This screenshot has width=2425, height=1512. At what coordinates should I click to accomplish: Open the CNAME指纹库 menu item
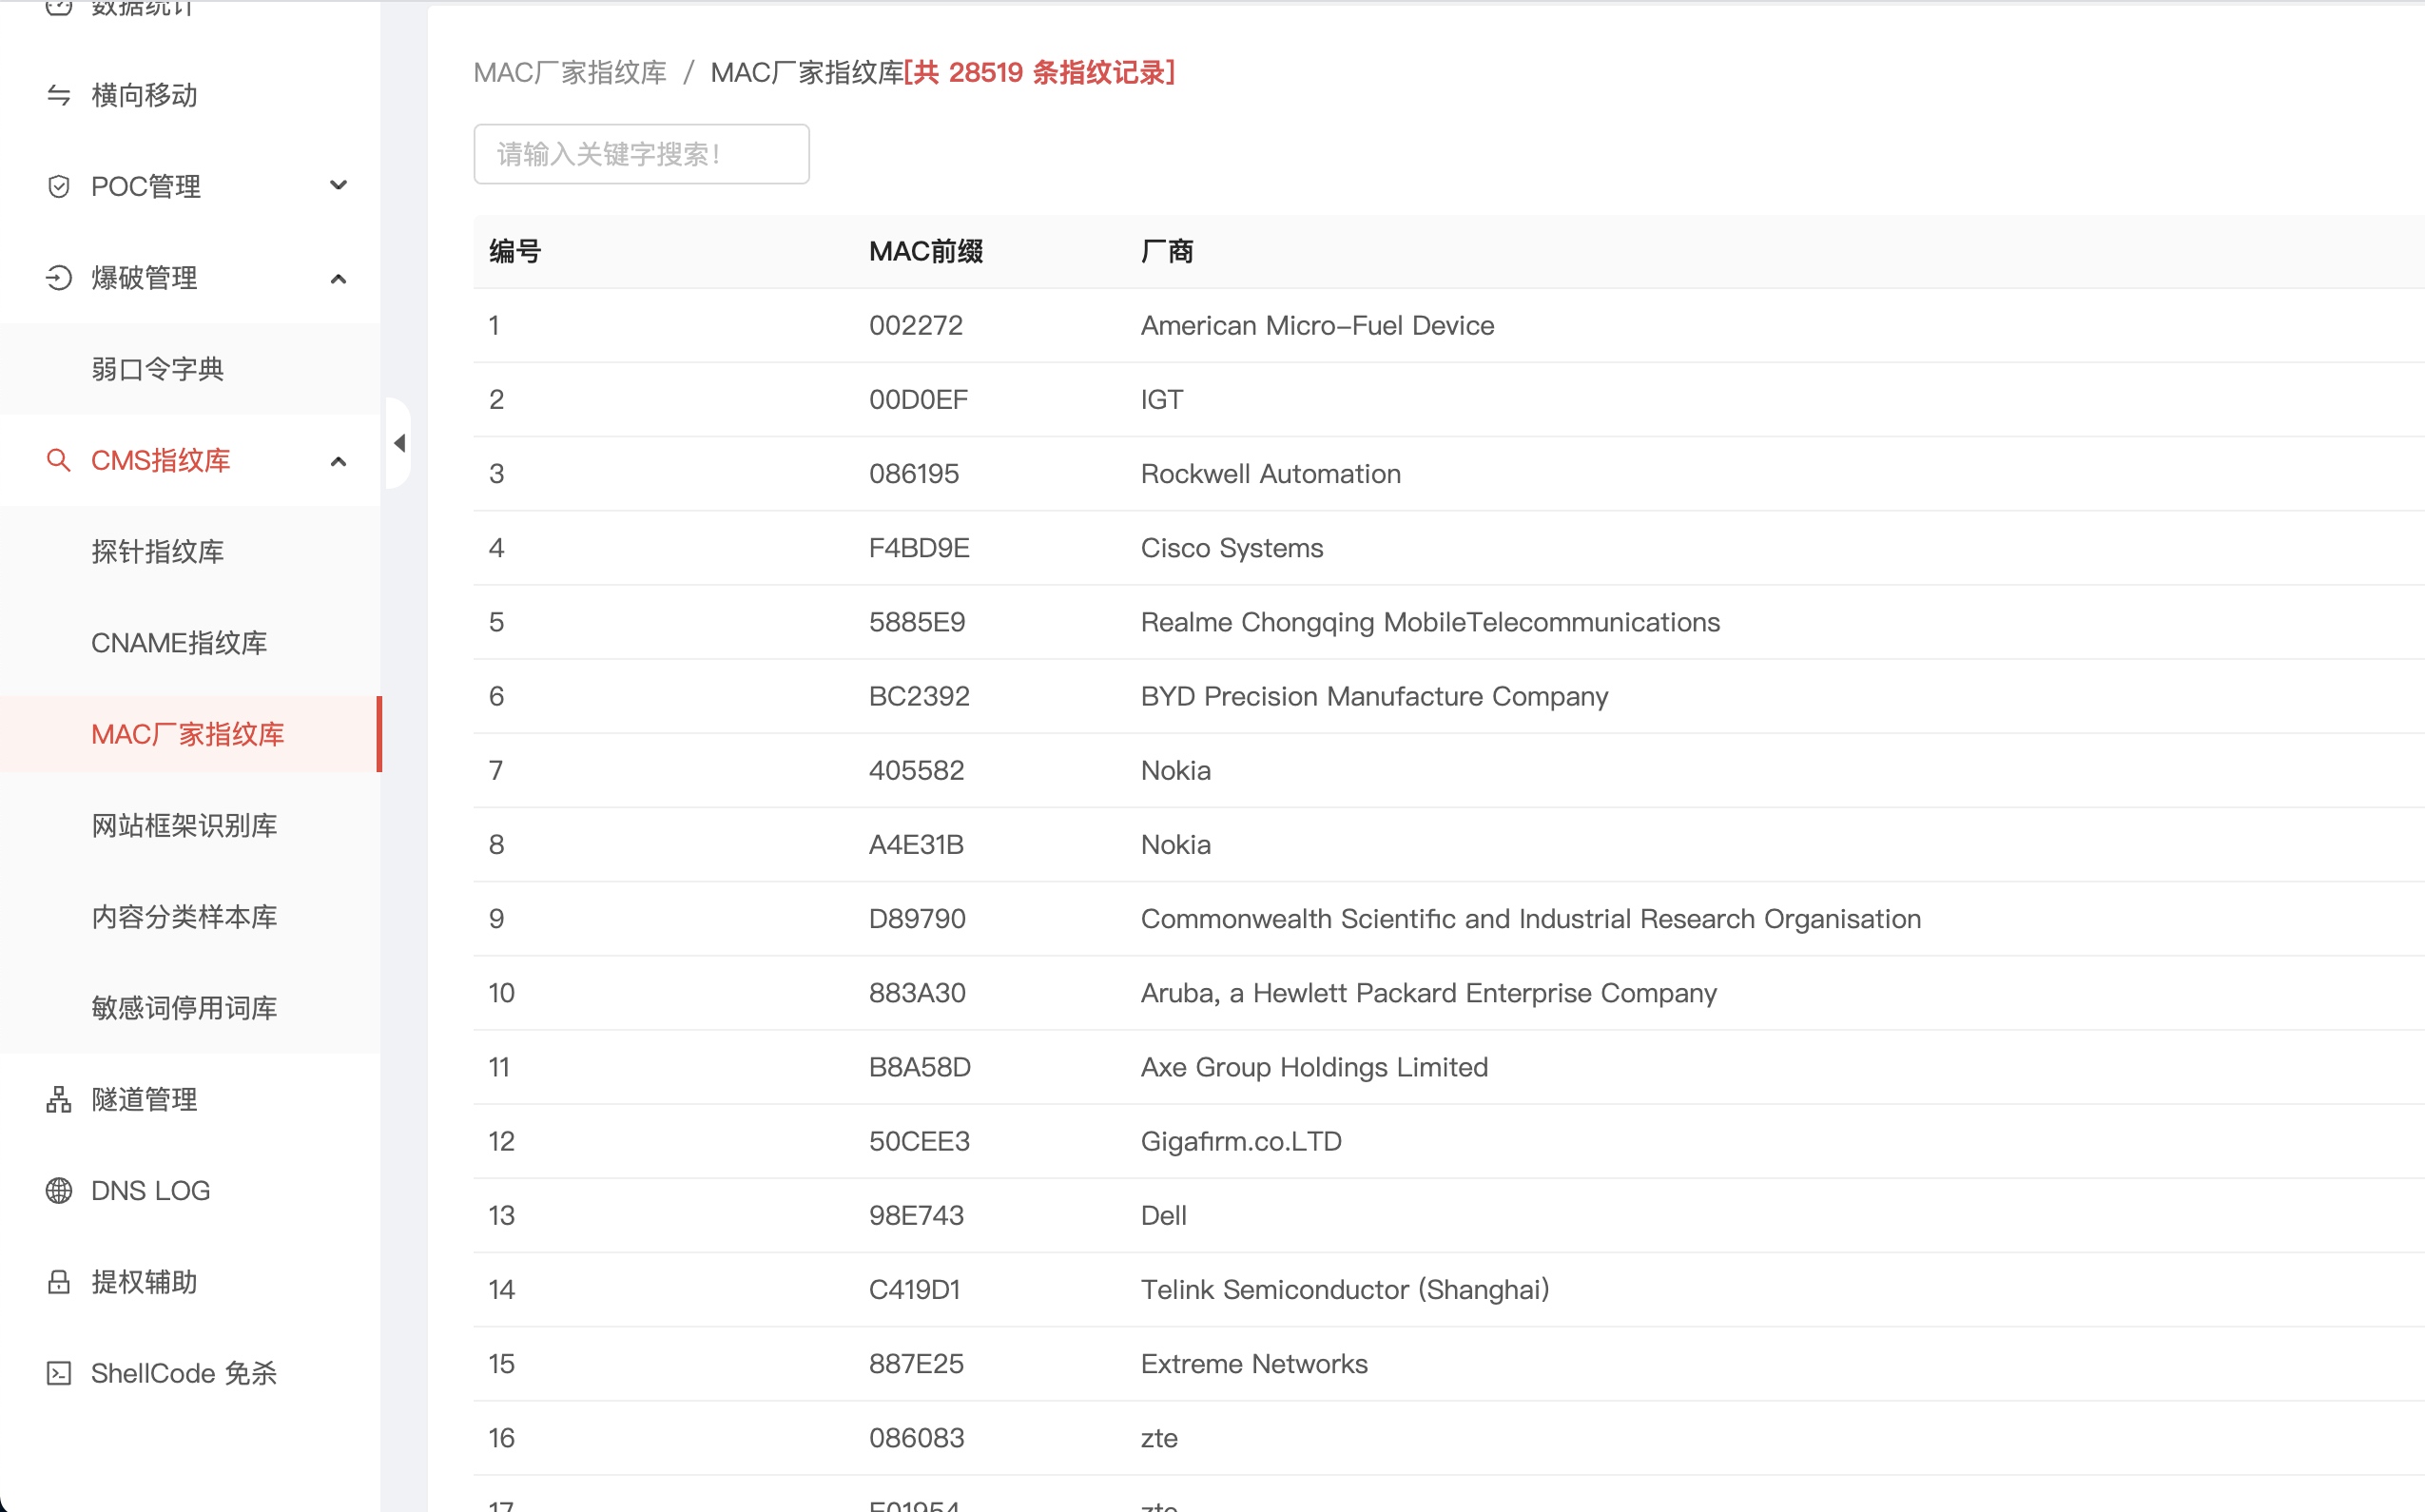(179, 643)
